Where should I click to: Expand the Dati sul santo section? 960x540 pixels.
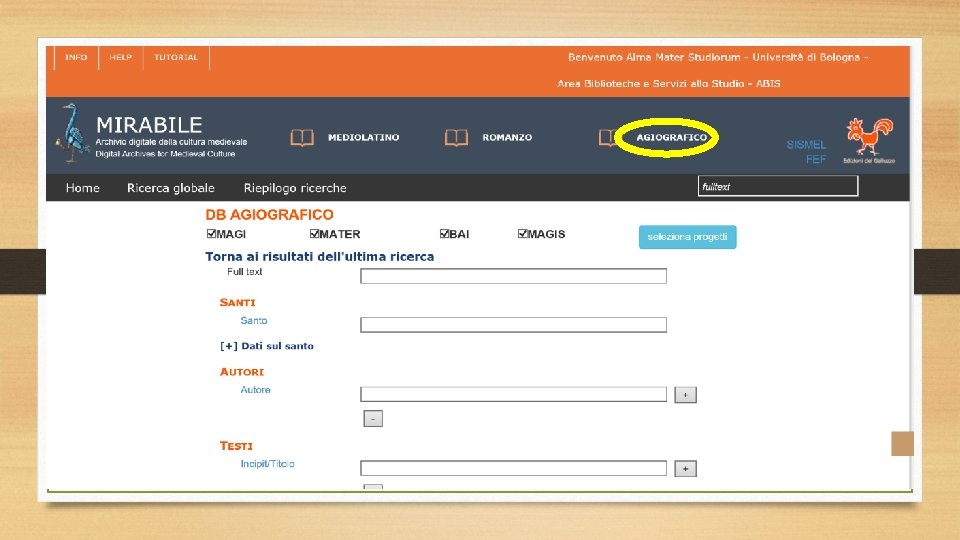click(x=266, y=346)
